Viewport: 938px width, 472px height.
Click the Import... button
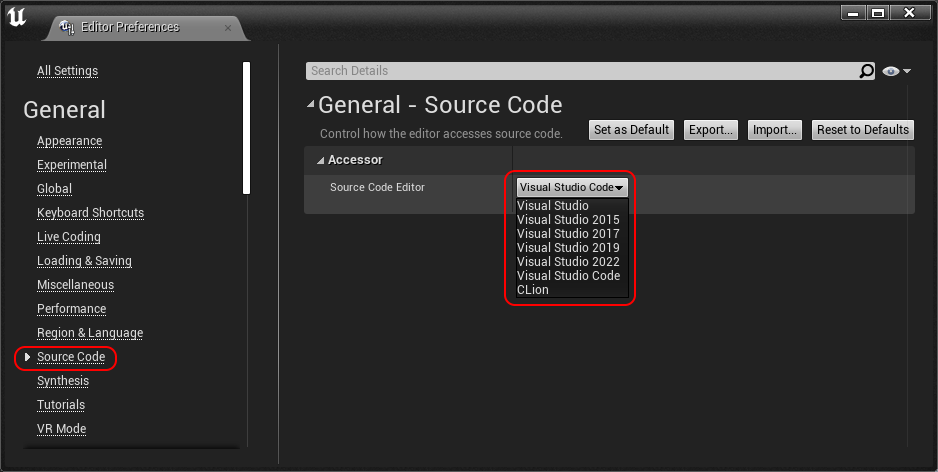[x=774, y=130]
